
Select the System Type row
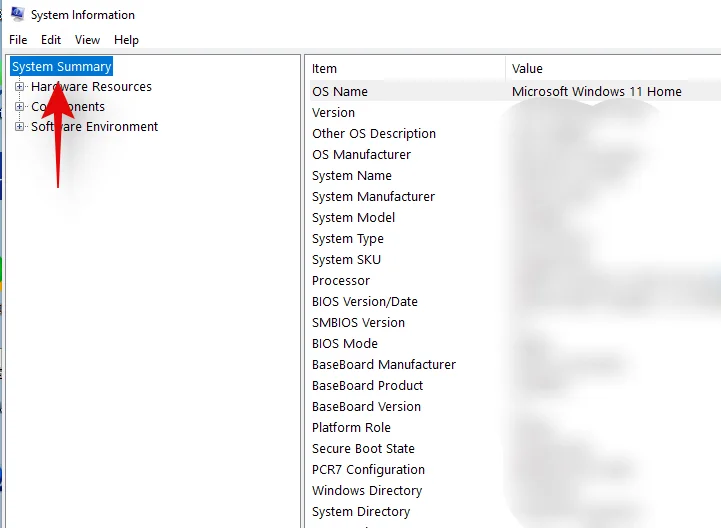click(514, 238)
